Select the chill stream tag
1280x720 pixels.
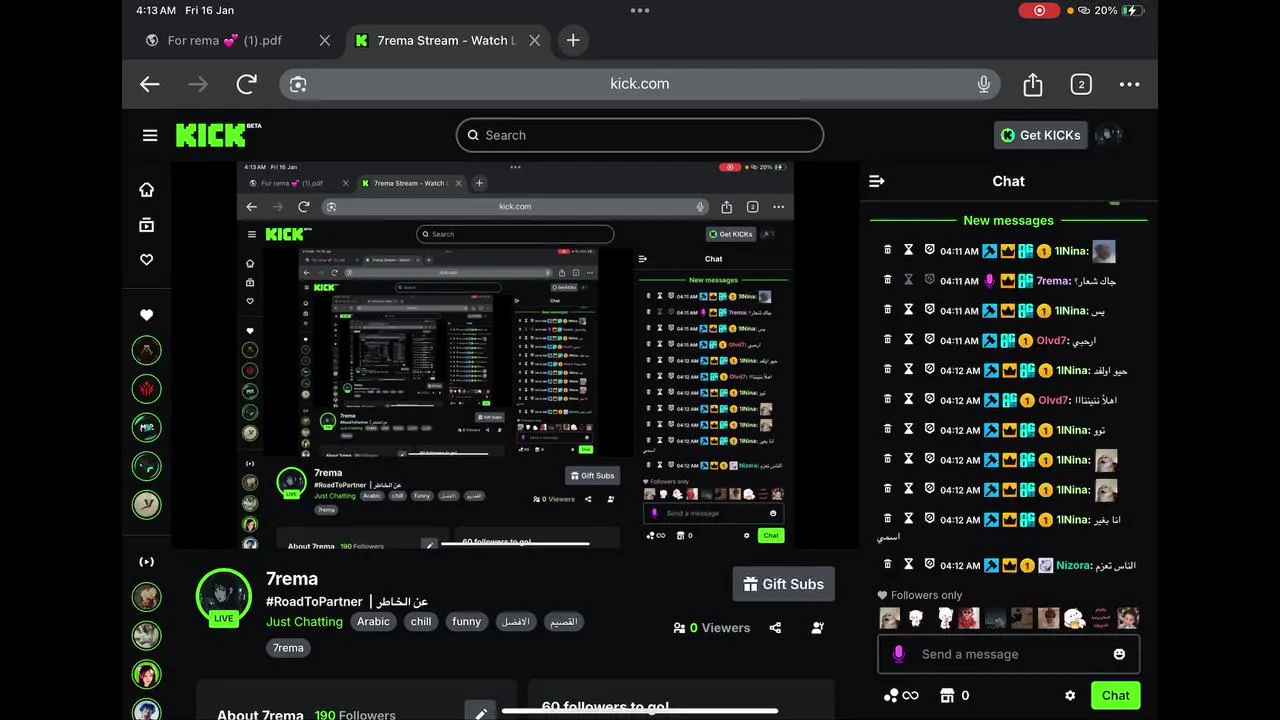[421, 621]
